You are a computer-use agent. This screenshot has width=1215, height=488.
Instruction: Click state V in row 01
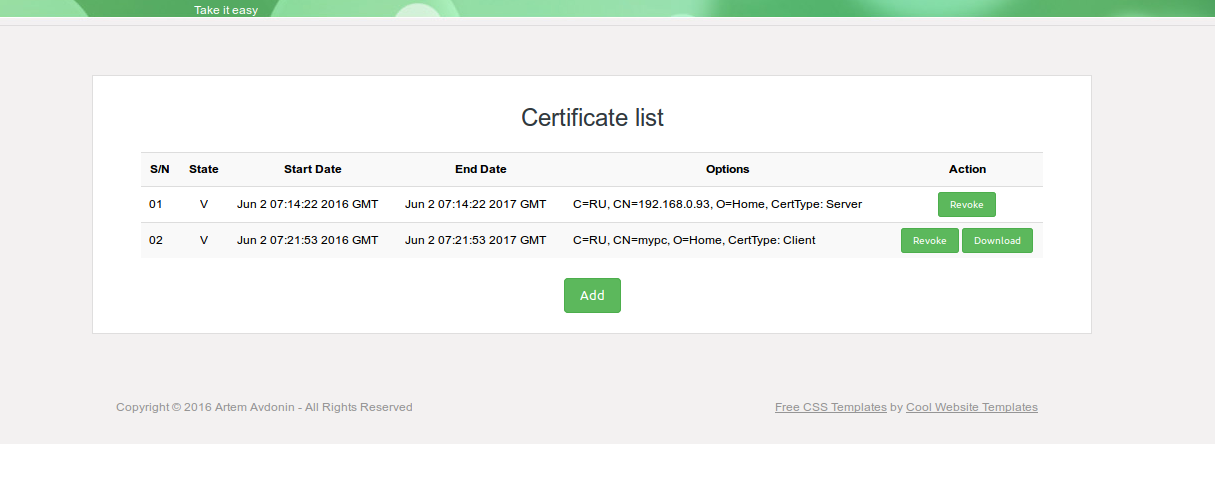pyautogui.click(x=204, y=204)
